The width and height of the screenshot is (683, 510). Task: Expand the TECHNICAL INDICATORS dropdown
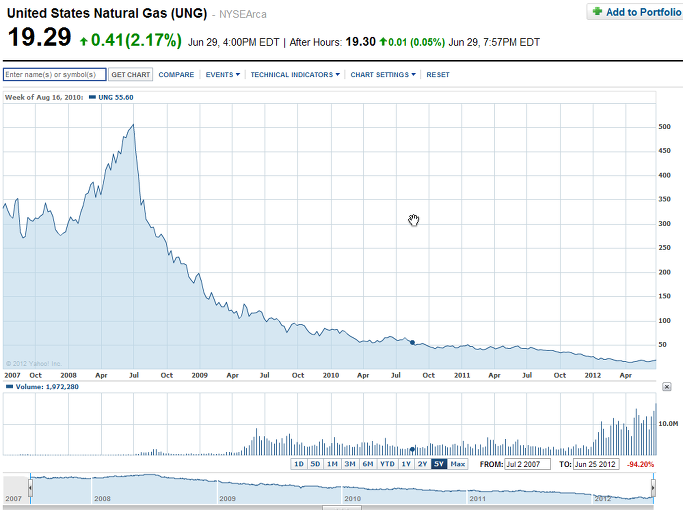[295, 74]
